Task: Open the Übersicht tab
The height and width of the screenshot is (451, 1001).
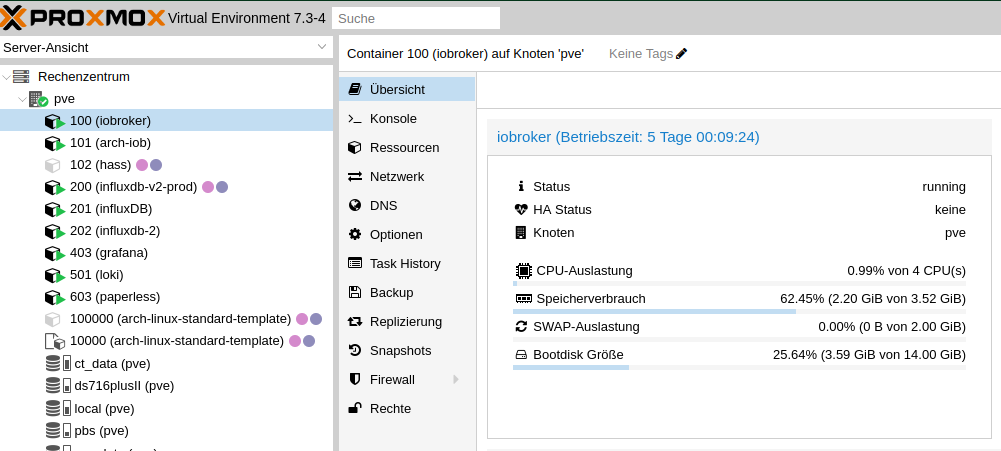Action: pos(407,89)
